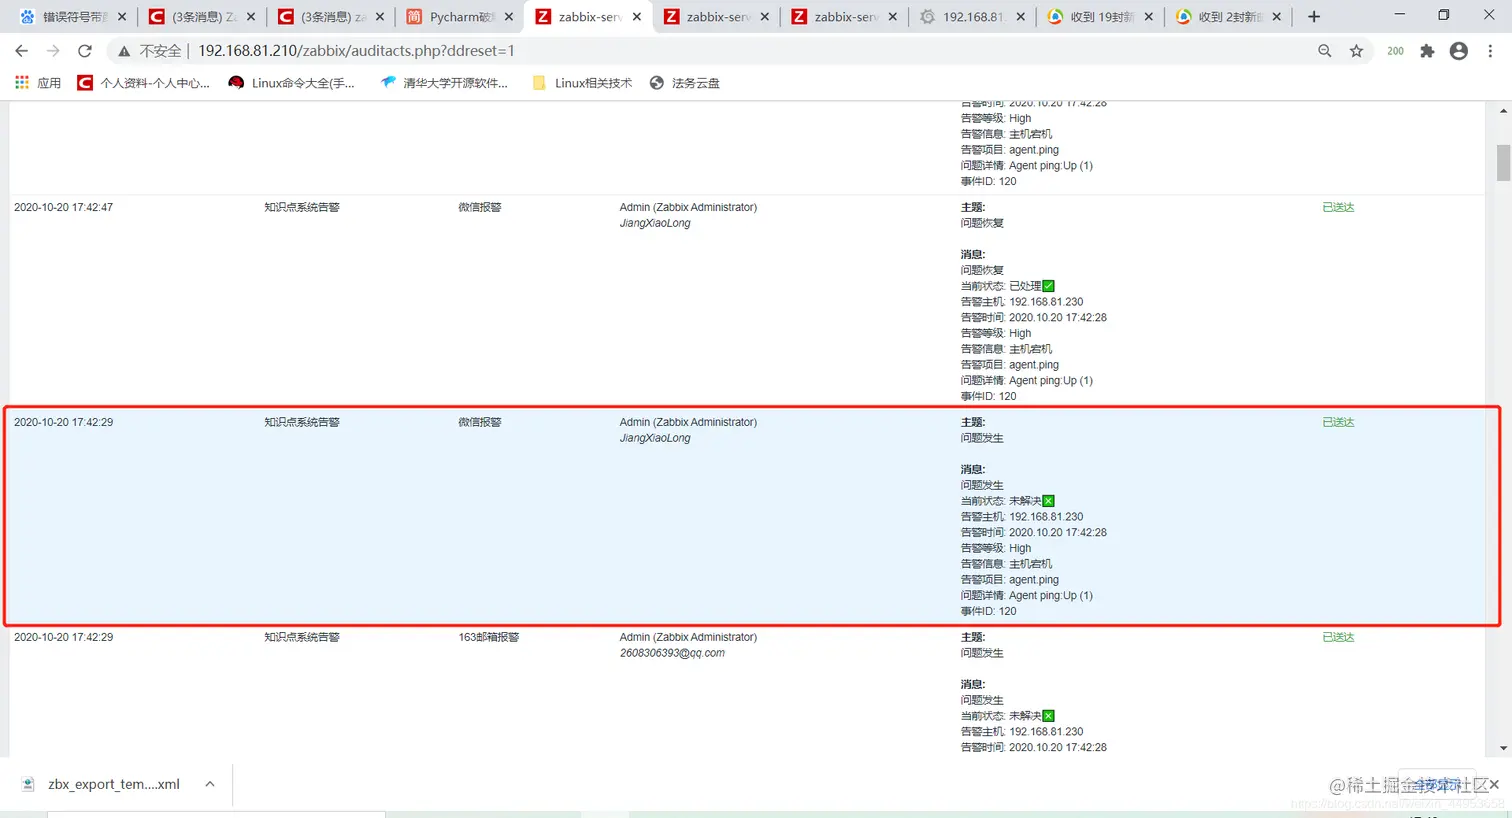Select the timestamp 2020-10-20 17:42:47
The image size is (1512, 818).
(x=63, y=207)
